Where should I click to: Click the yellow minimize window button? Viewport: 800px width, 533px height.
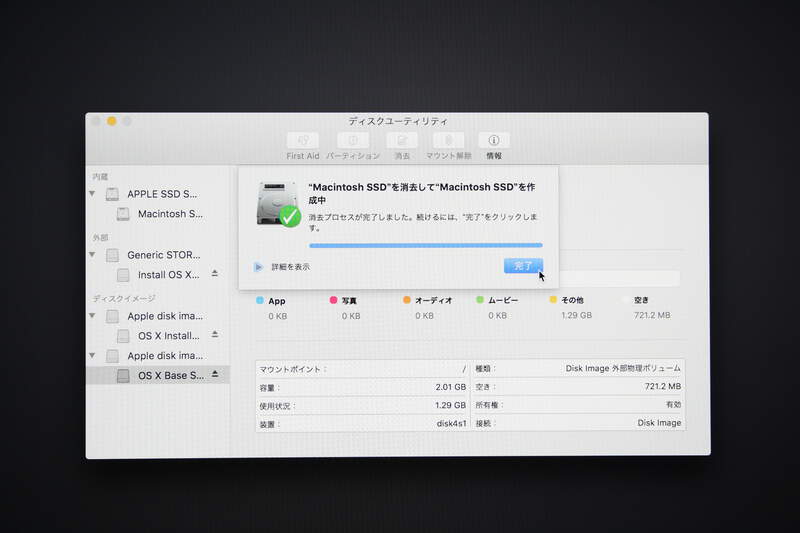(x=111, y=121)
